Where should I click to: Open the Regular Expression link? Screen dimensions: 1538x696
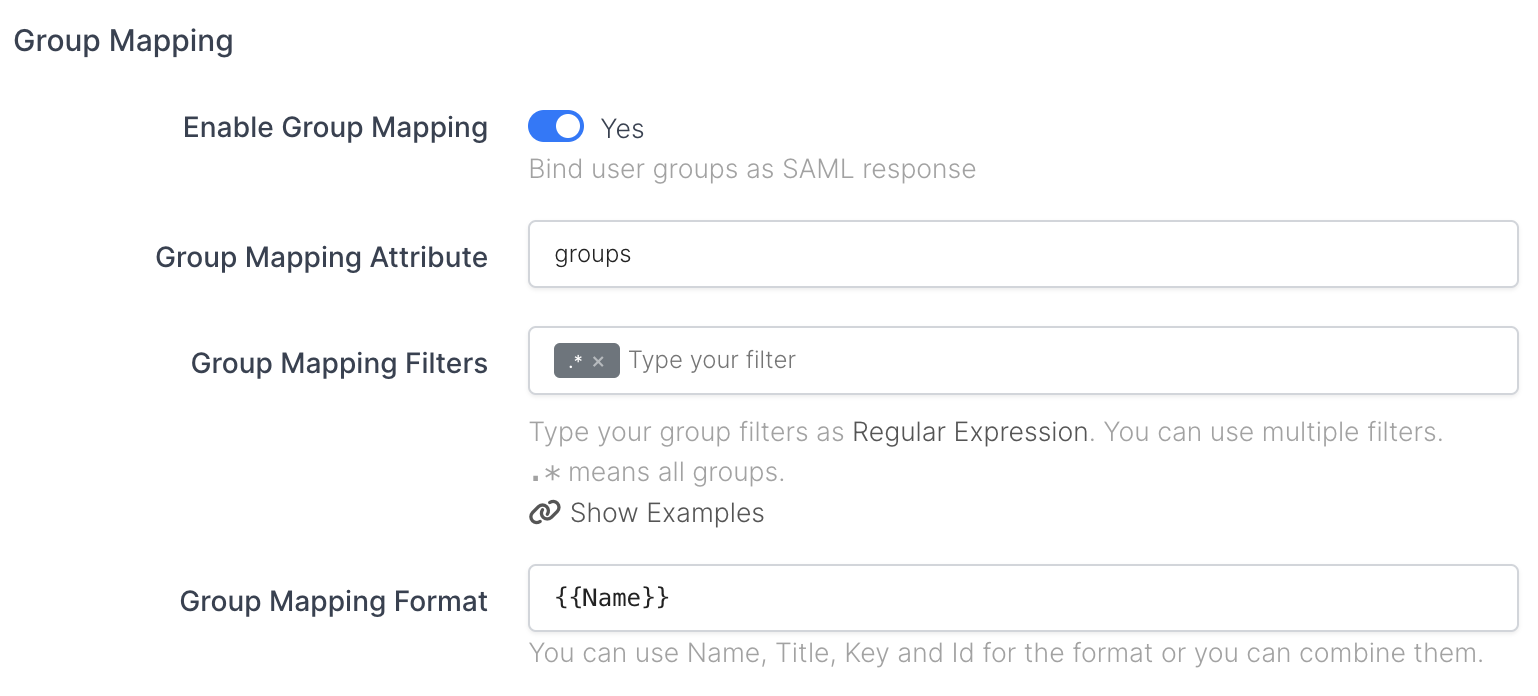[969, 433]
